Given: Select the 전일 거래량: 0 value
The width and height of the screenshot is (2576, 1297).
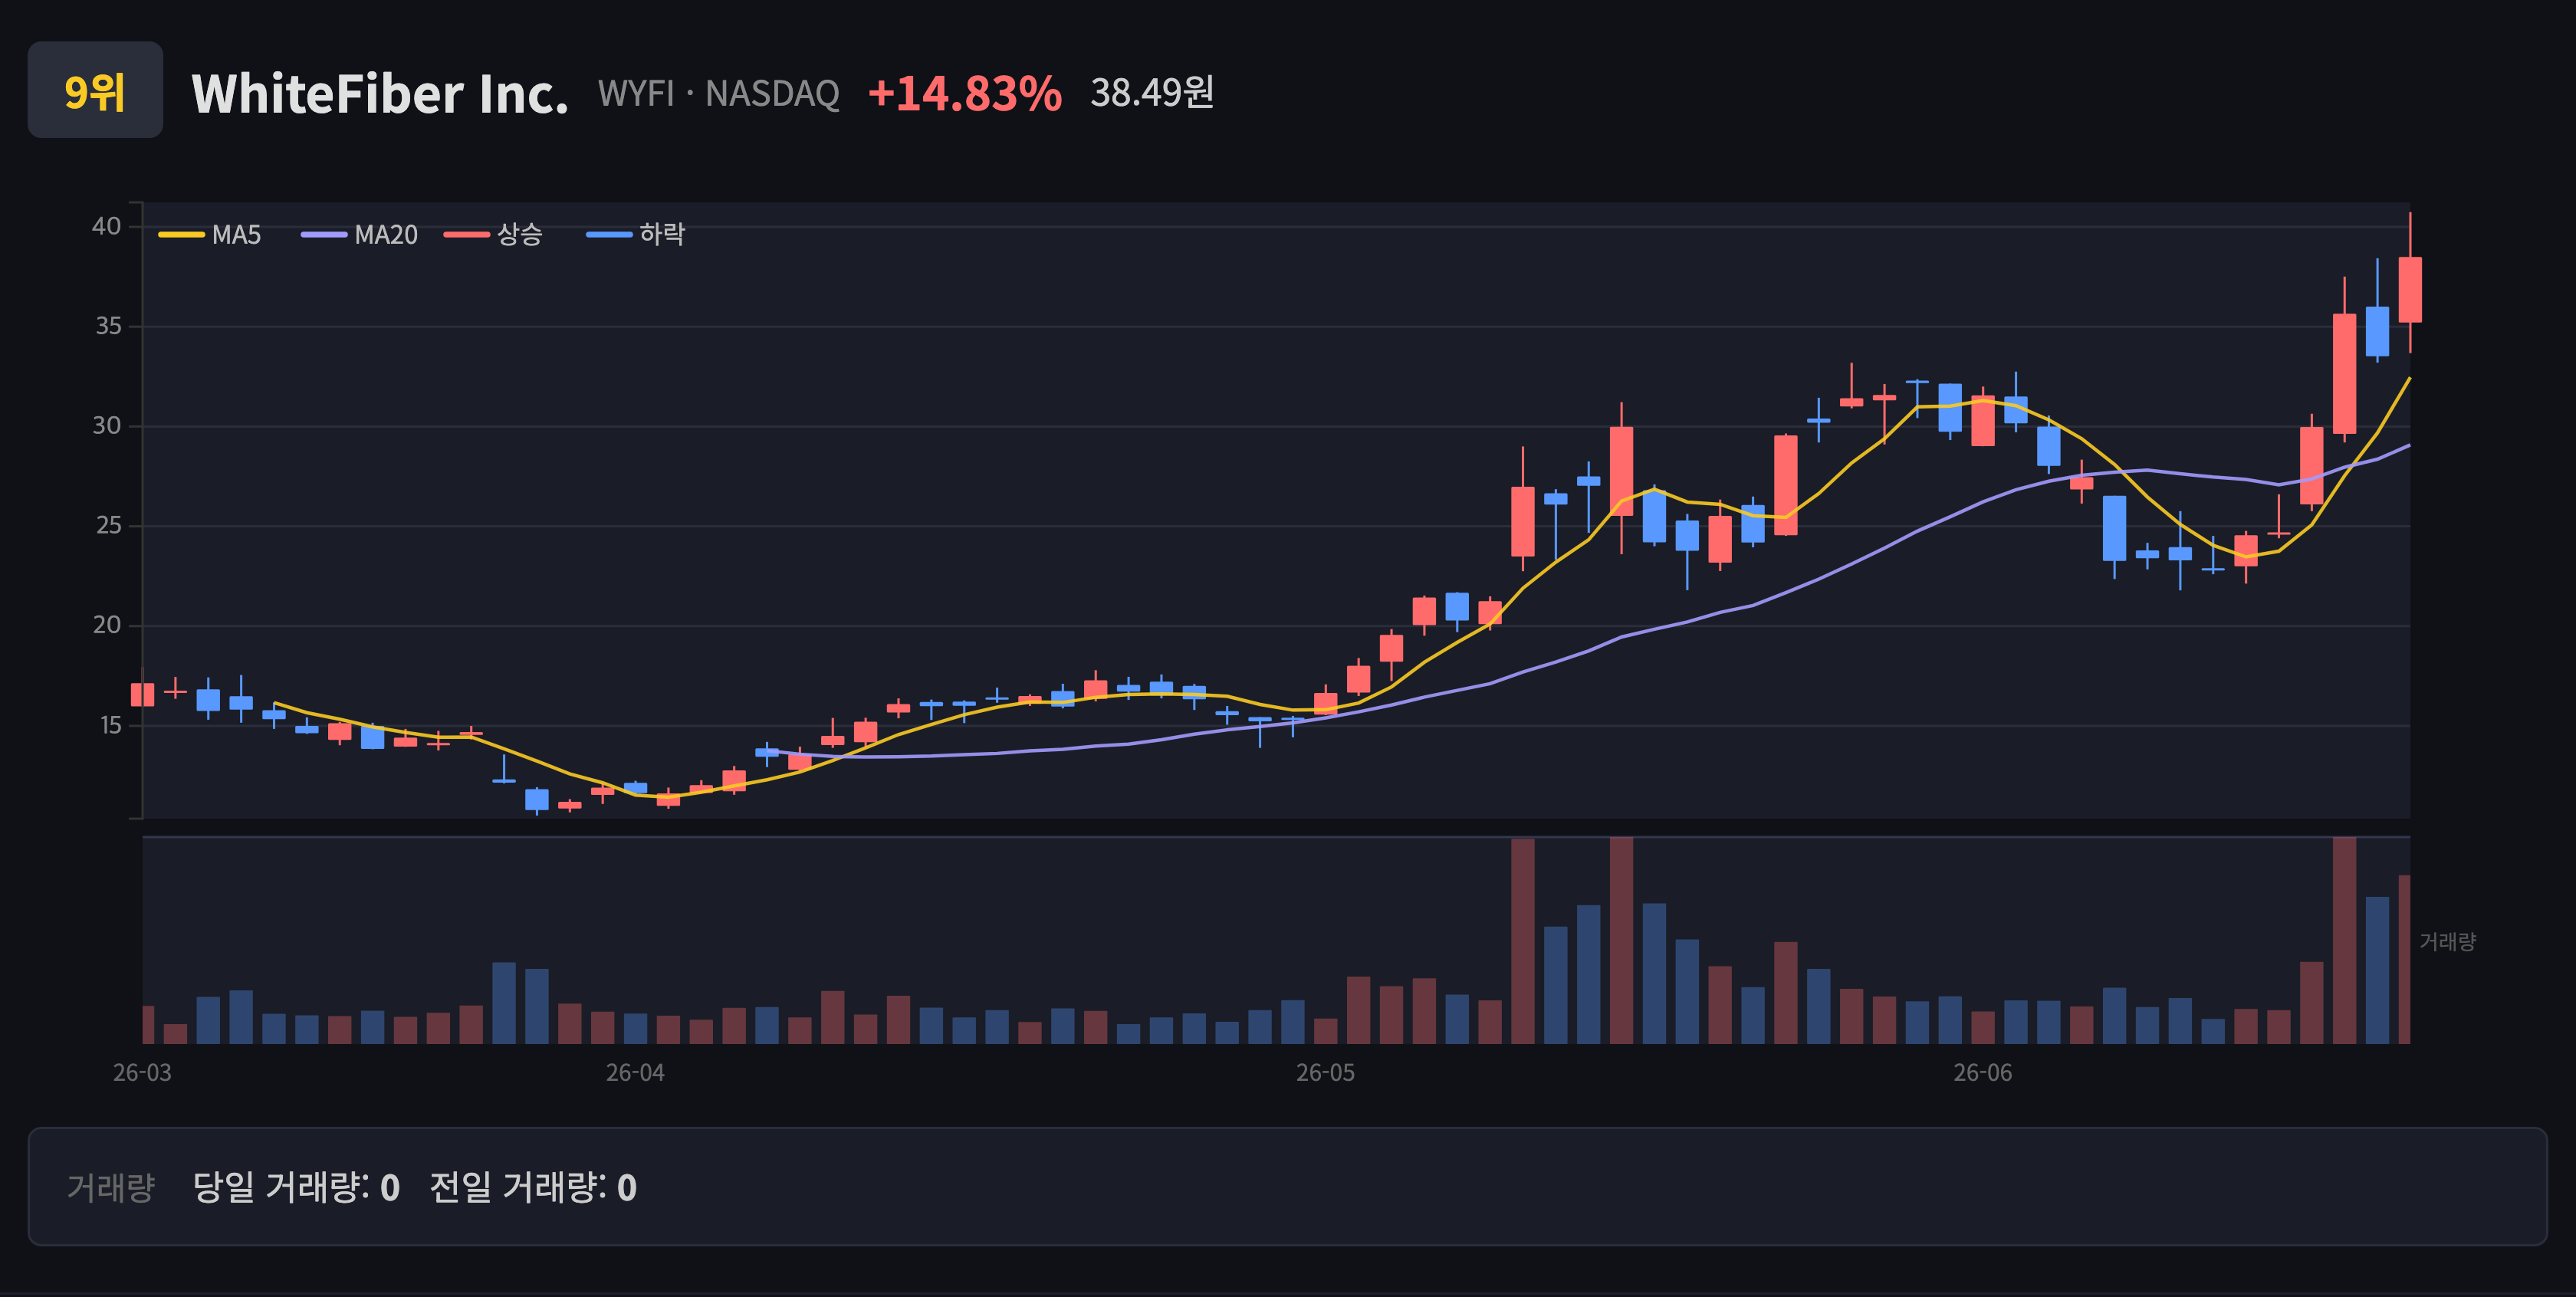Looking at the screenshot, I should 533,1187.
